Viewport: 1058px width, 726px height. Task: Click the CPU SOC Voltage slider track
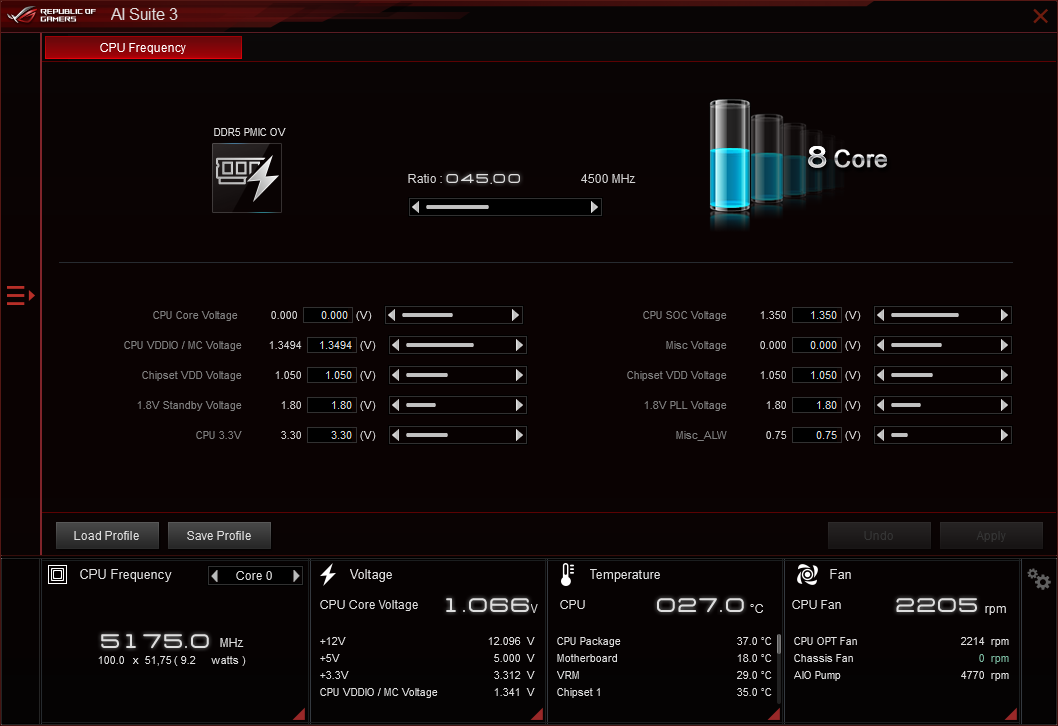tap(942, 315)
